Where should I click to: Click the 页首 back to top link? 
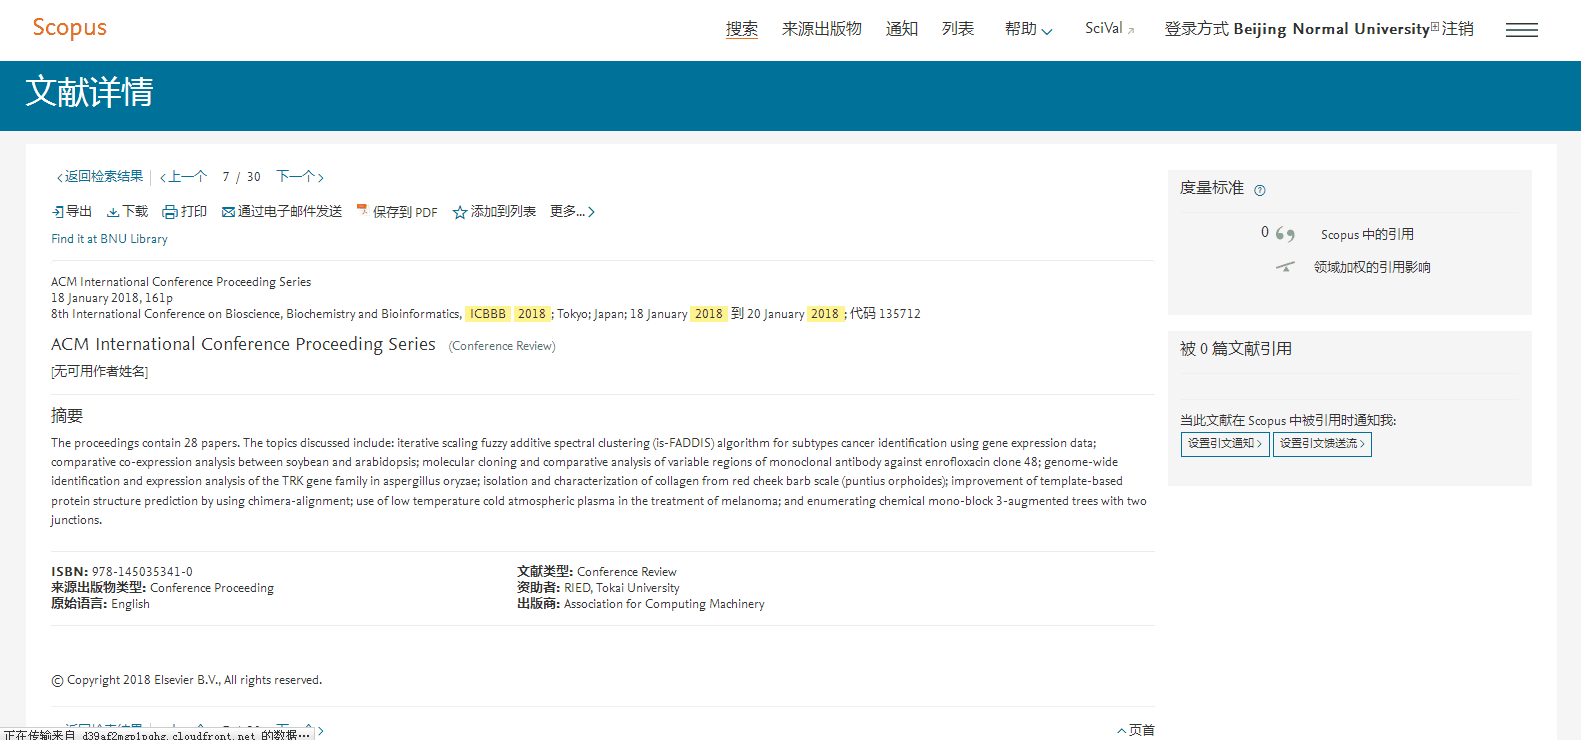coord(1136,730)
